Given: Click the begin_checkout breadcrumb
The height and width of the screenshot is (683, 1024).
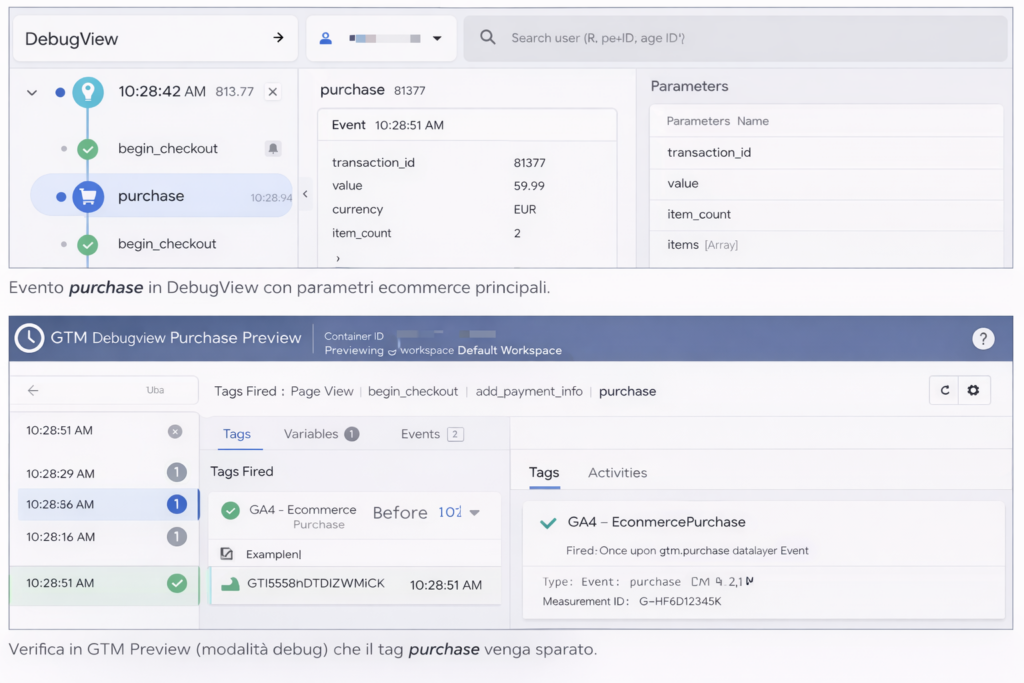Looking at the screenshot, I should tap(413, 391).
